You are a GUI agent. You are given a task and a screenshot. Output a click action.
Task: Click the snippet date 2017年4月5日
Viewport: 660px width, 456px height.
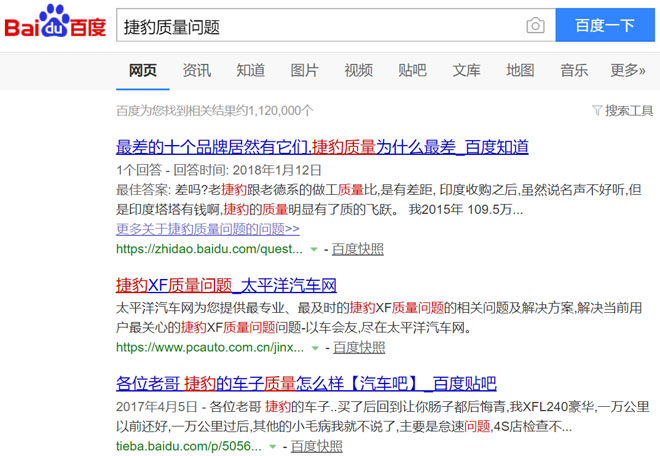157,407
